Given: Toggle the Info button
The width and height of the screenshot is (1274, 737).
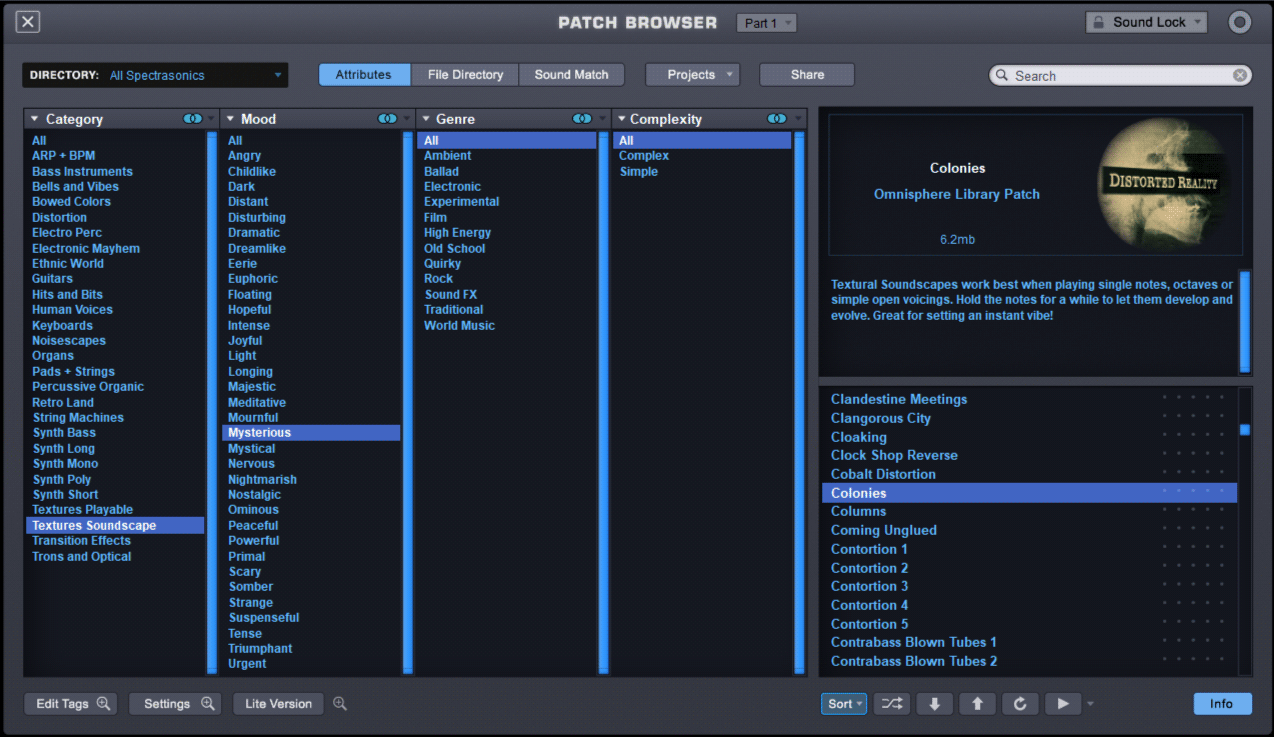Looking at the screenshot, I should 1222,704.
